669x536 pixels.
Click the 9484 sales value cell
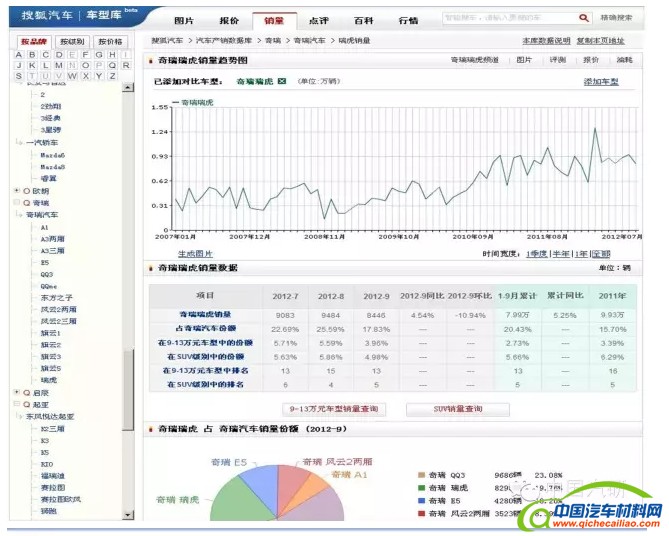pyautogui.click(x=331, y=315)
